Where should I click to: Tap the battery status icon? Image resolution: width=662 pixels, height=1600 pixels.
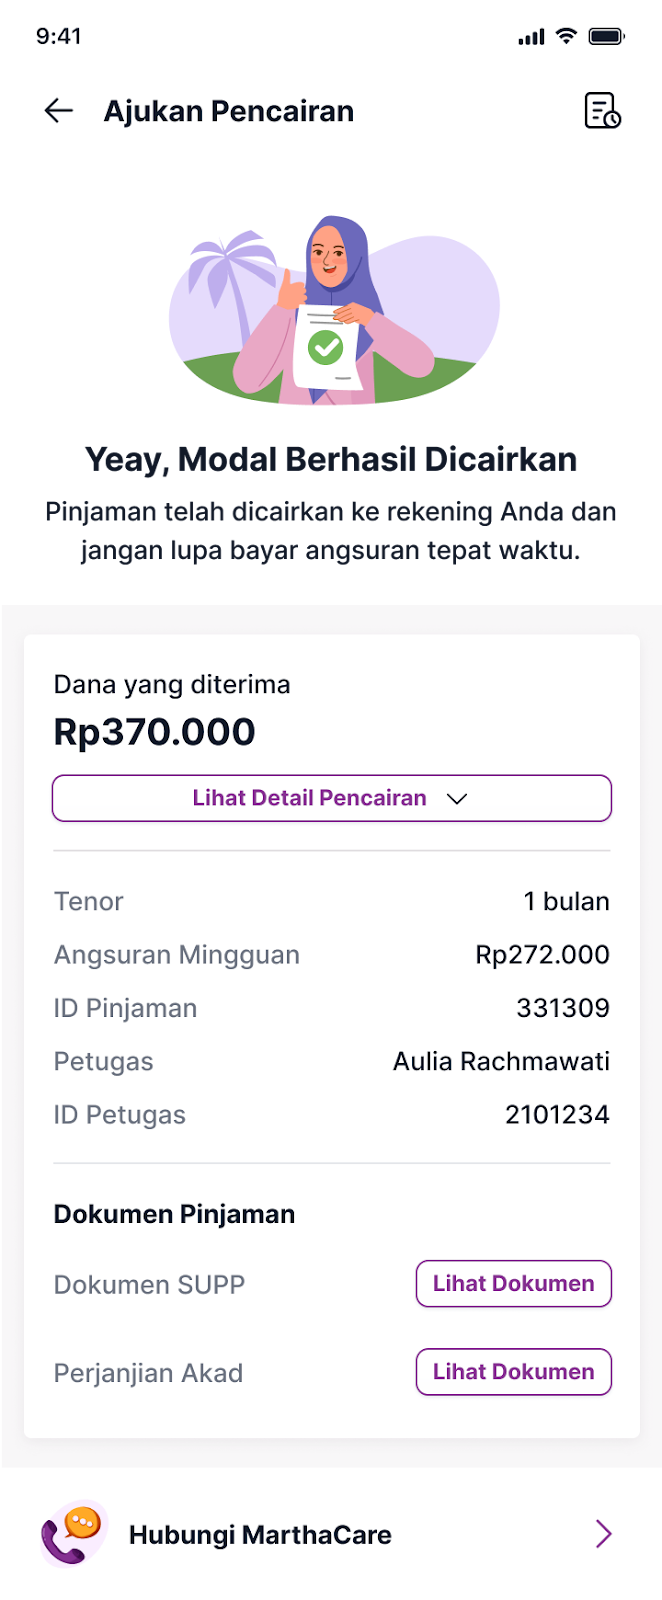coord(607,36)
